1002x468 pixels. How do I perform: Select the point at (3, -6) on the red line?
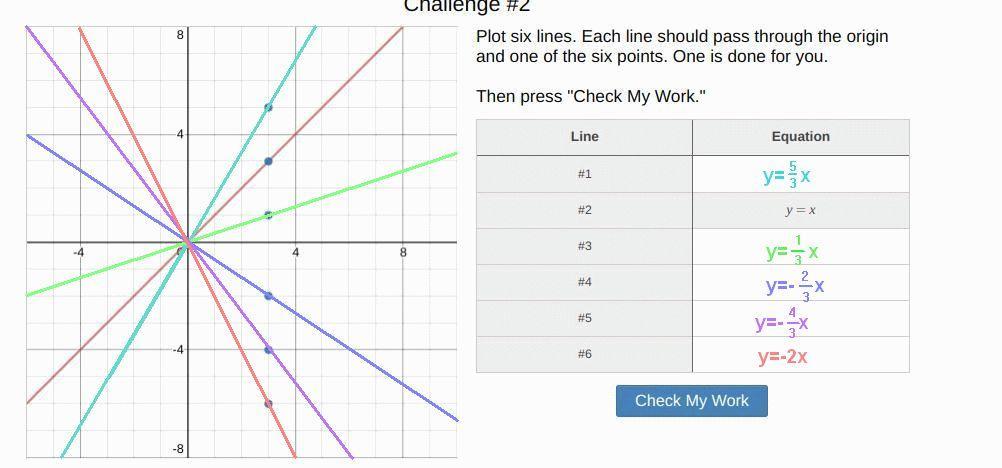(x=268, y=404)
